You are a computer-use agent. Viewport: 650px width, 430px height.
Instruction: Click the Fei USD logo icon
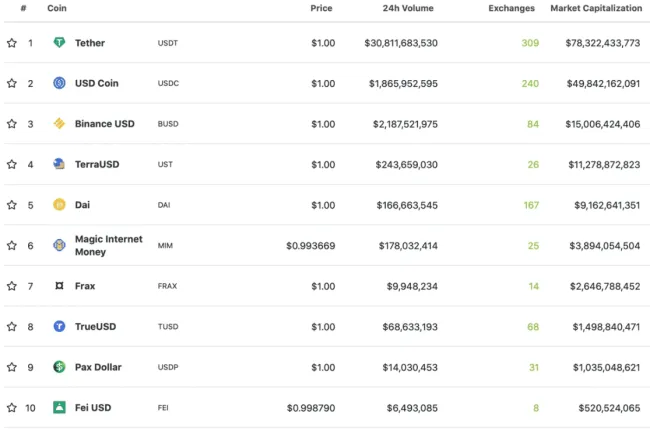59,407
